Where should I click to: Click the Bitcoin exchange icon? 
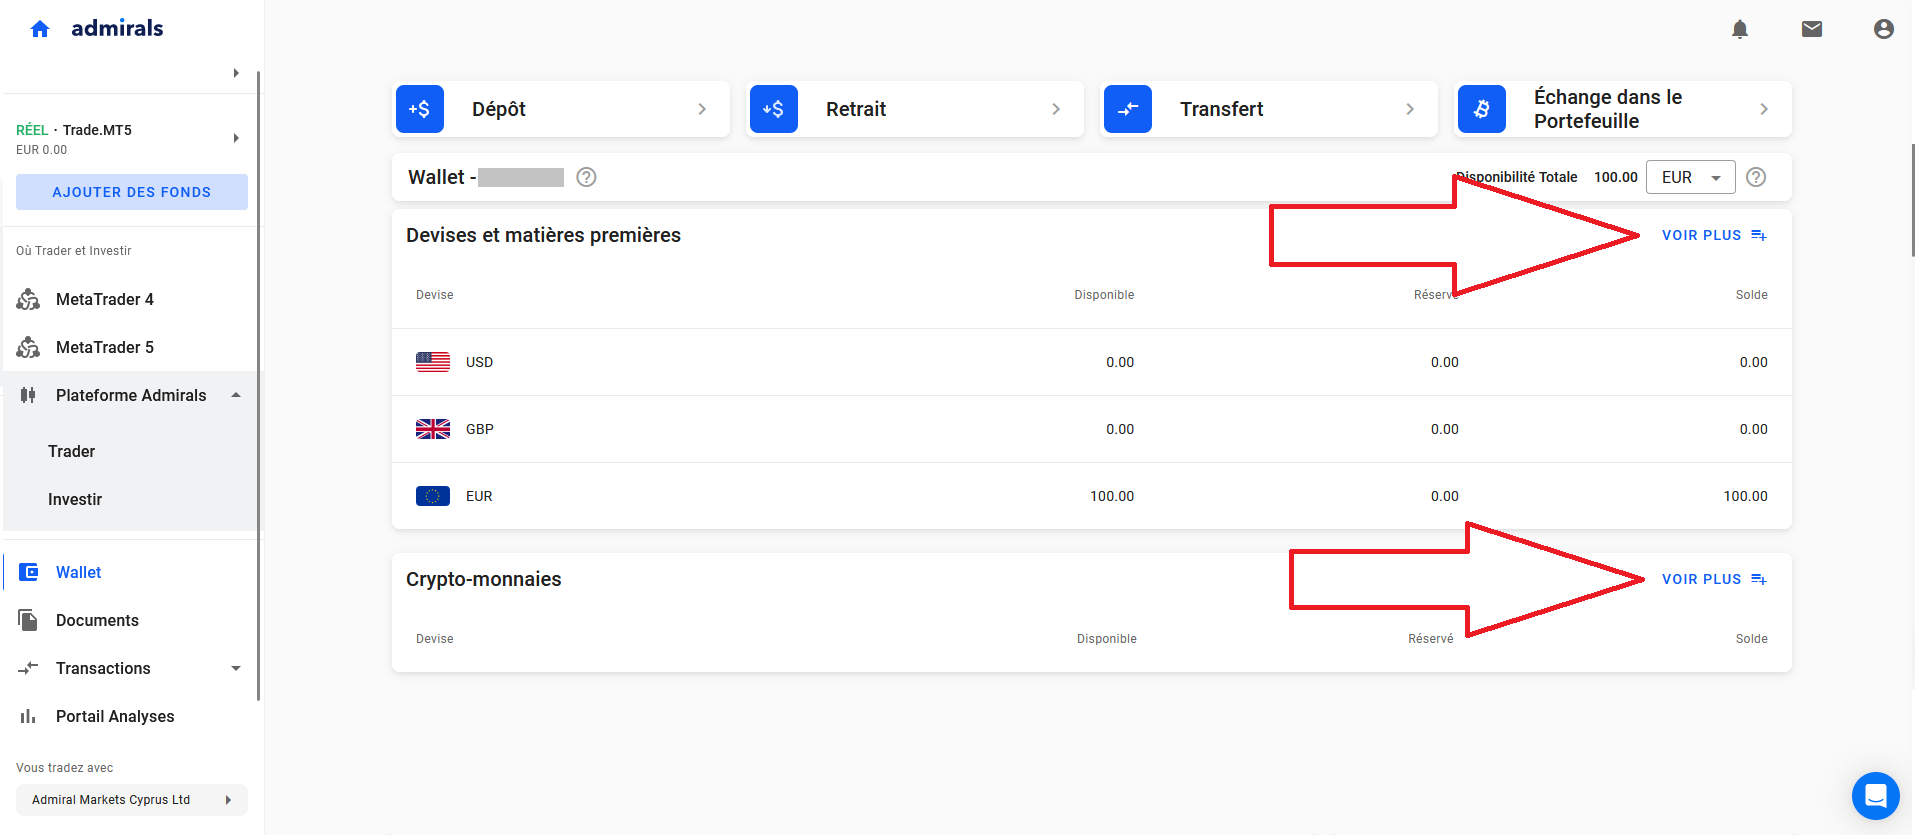(x=1482, y=109)
